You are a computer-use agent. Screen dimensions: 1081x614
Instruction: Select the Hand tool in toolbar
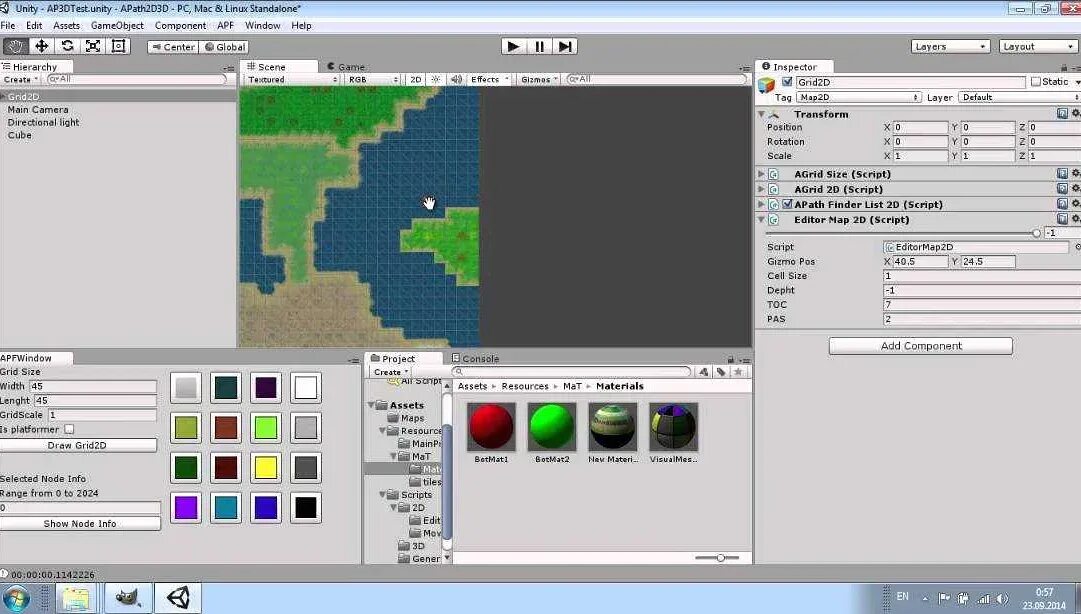pos(15,46)
